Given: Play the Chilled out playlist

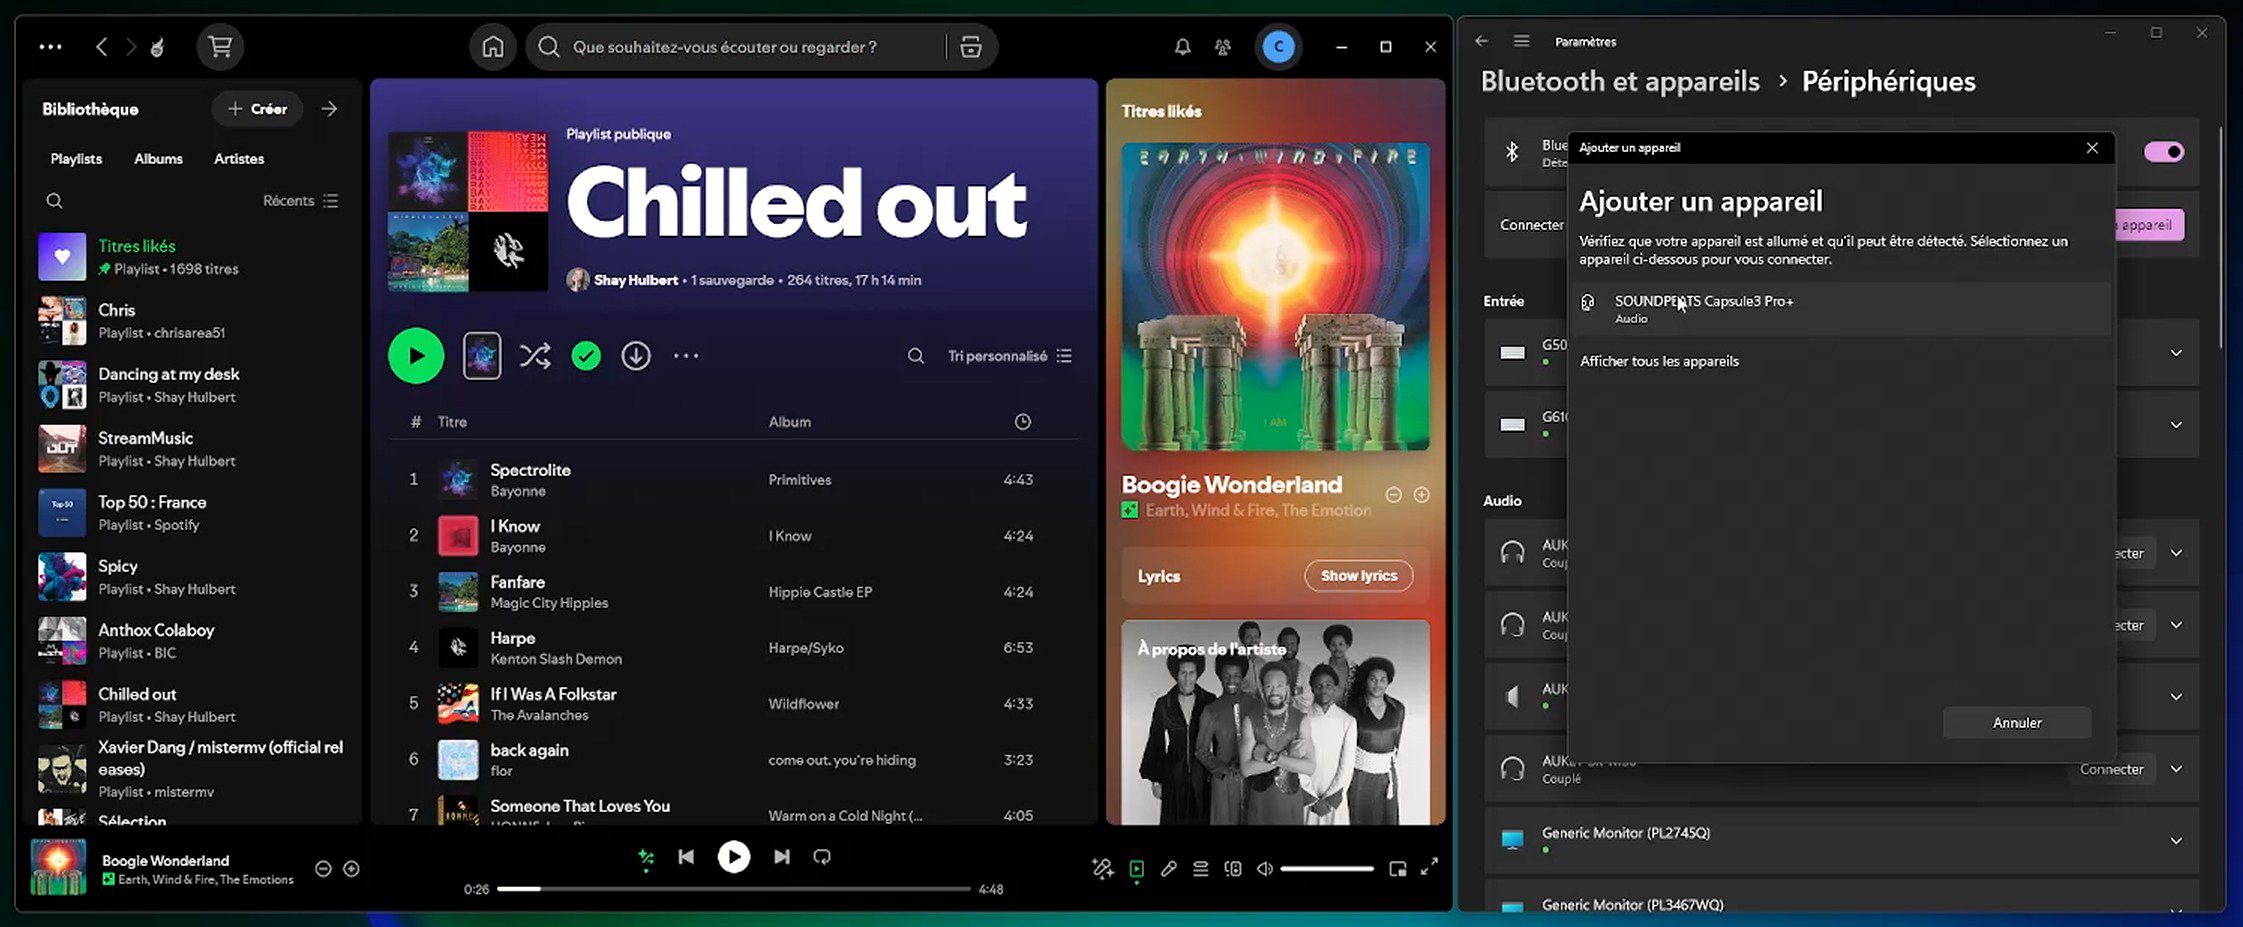Looking at the screenshot, I should pos(416,355).
